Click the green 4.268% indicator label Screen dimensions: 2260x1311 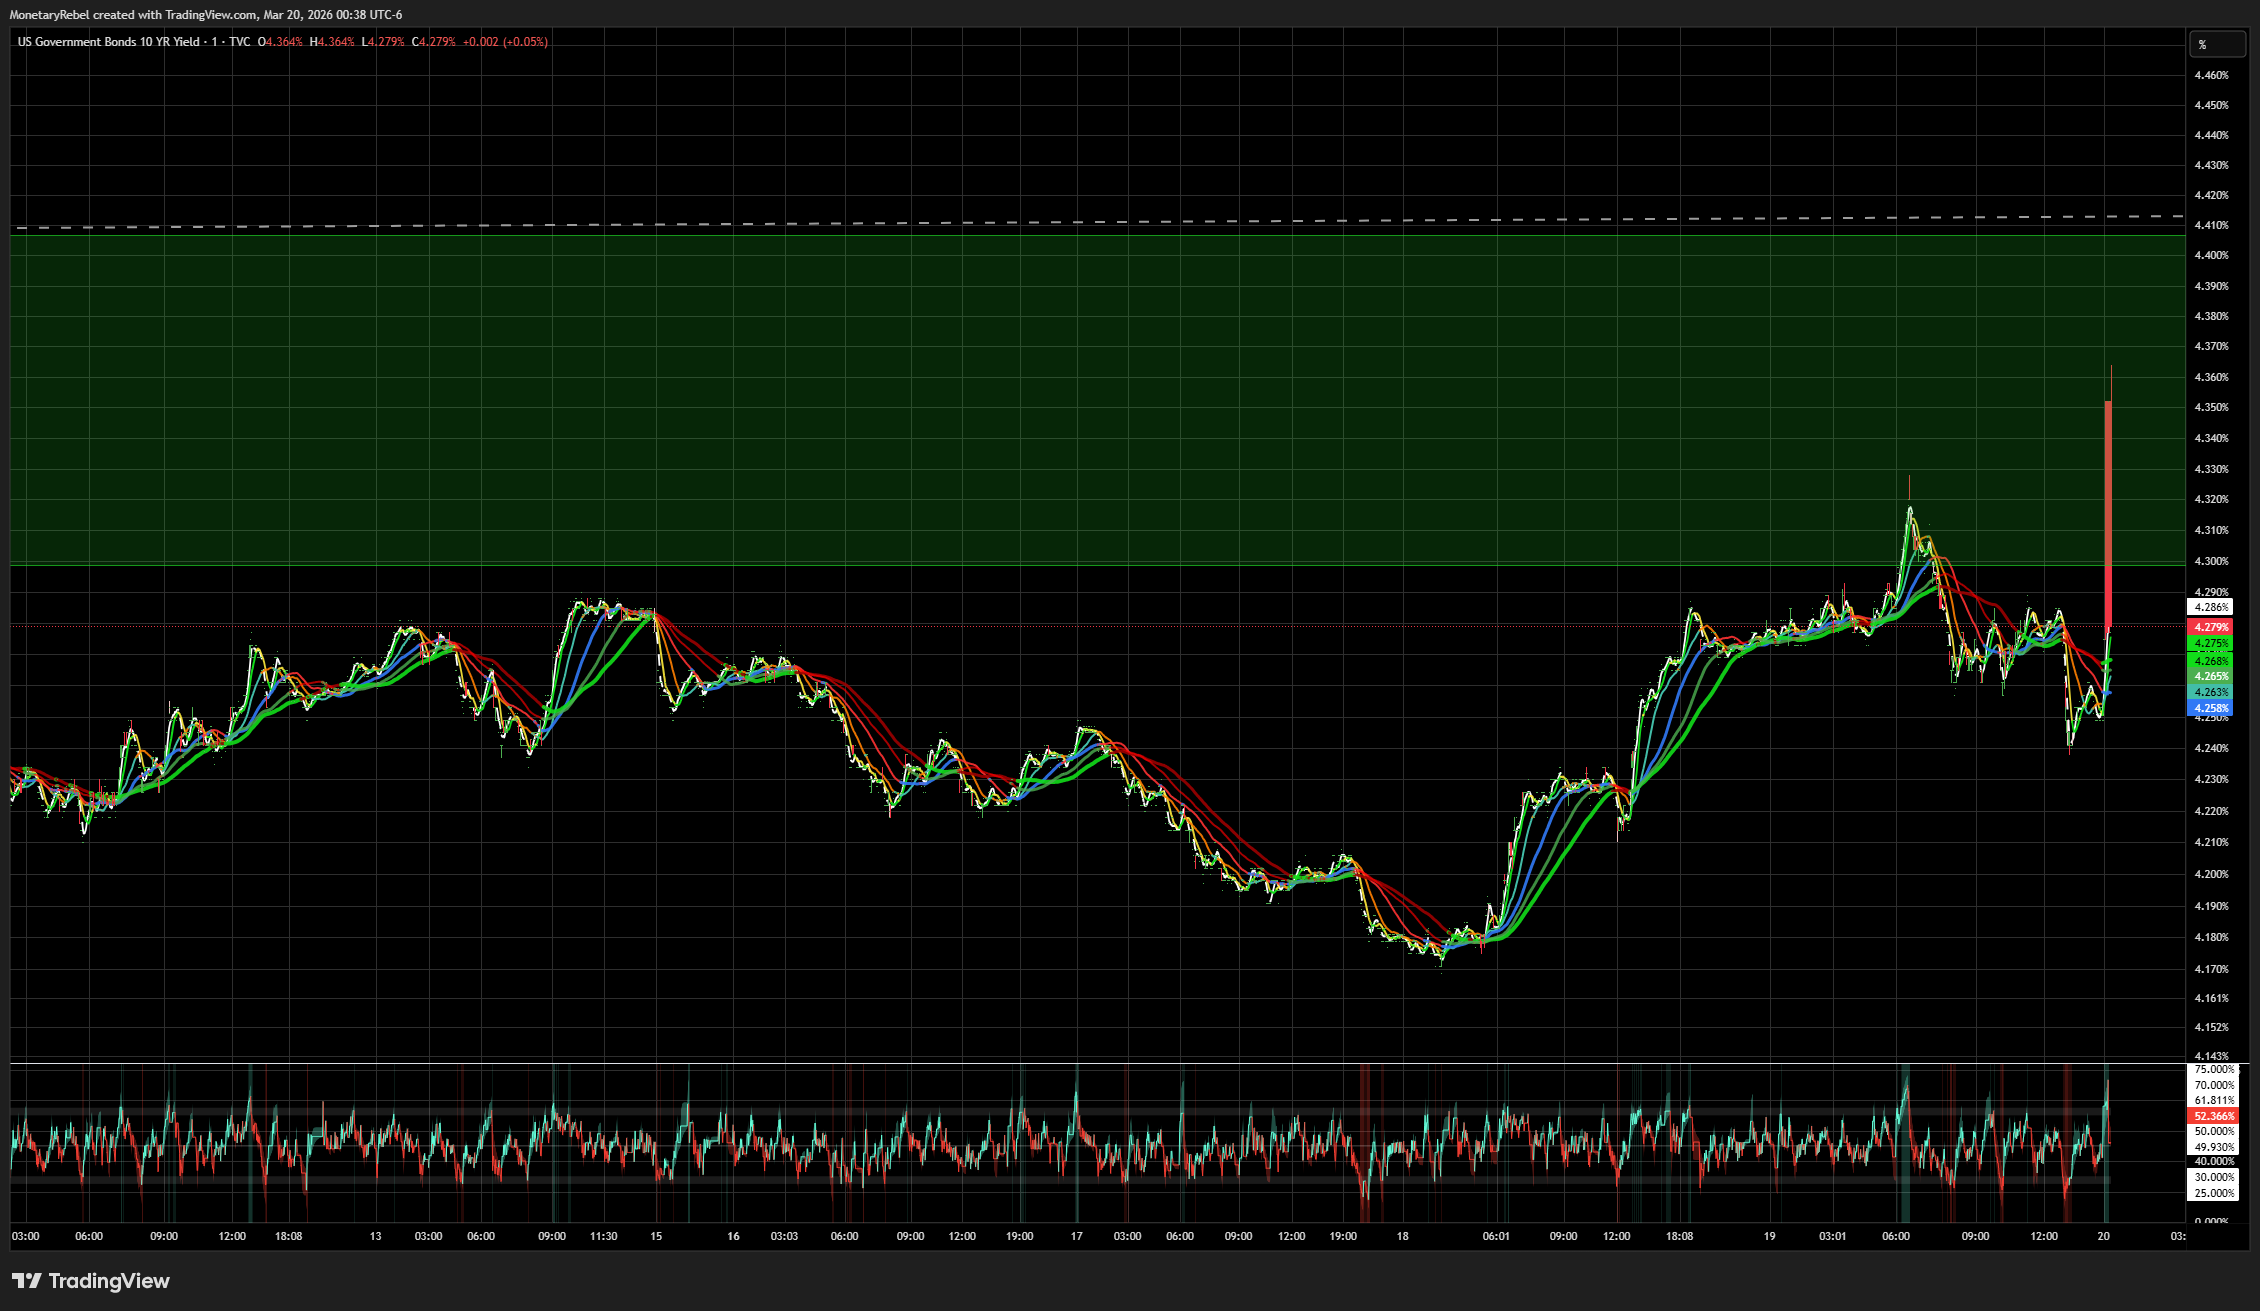[x=2210, y=661]
